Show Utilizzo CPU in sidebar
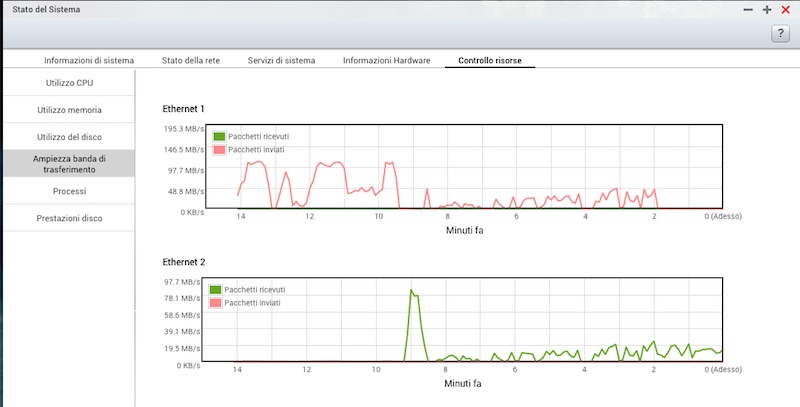This screenshot has height=407, width=800. [x=69, y=82]
